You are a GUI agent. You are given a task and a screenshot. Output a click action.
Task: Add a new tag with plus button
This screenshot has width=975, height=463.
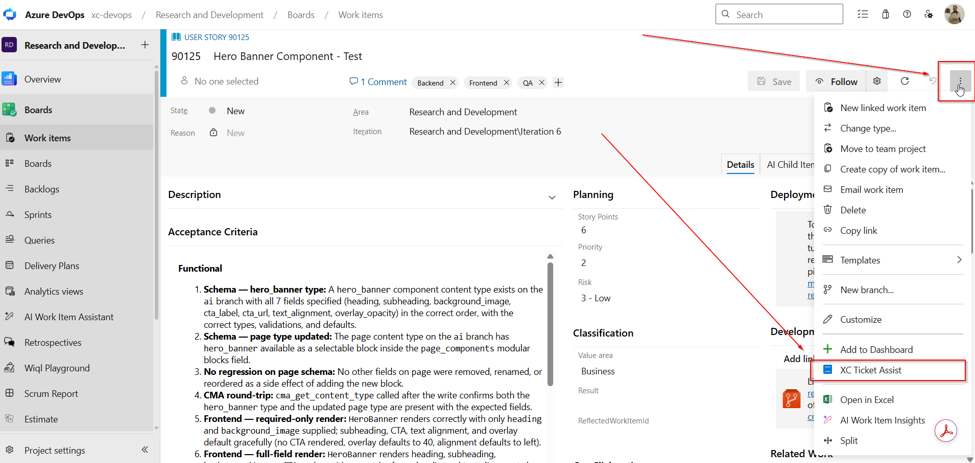tap(558, 82)
